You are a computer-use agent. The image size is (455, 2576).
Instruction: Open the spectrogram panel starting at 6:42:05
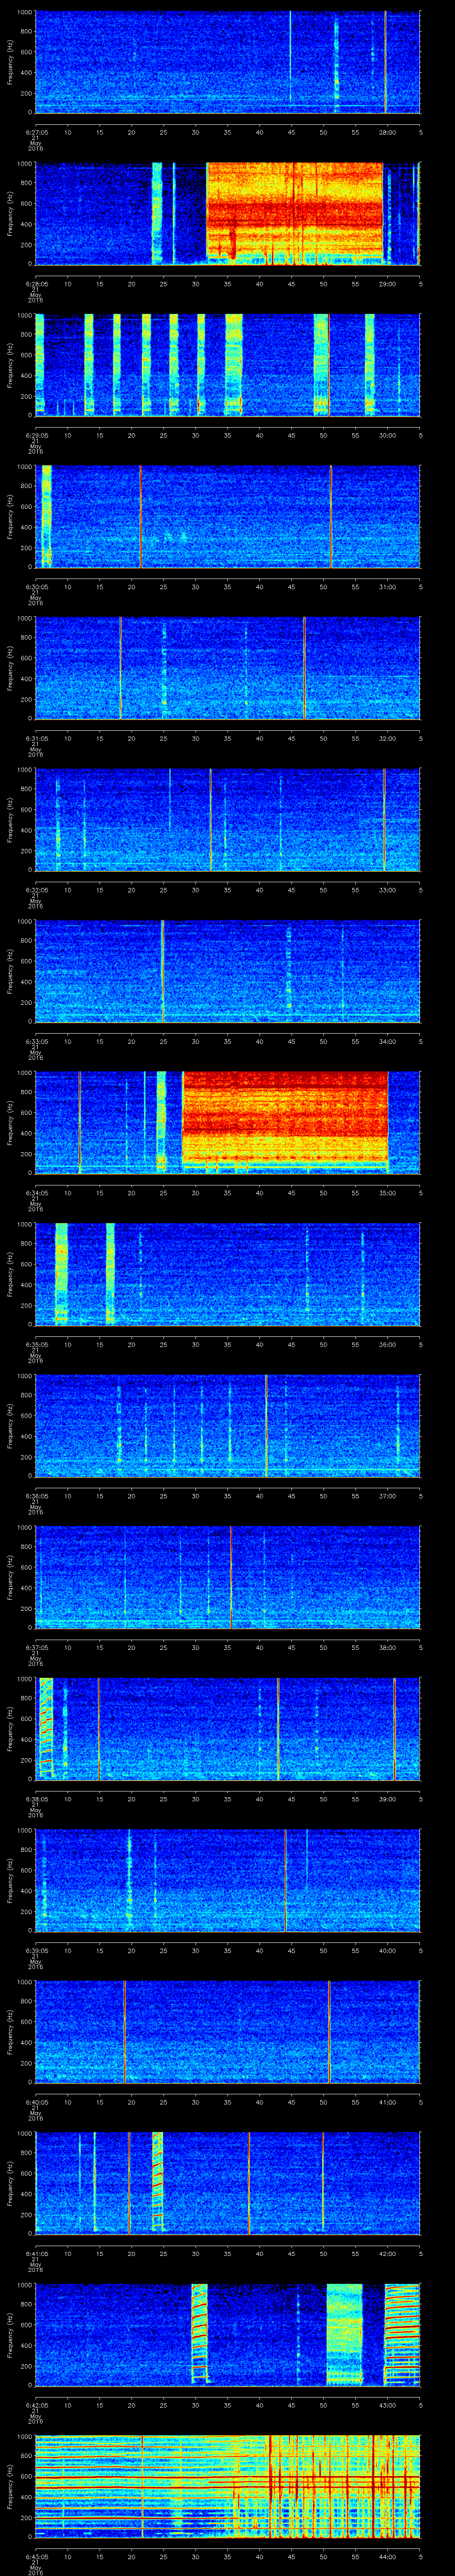pyautogui.click(x=228, y=2334)
